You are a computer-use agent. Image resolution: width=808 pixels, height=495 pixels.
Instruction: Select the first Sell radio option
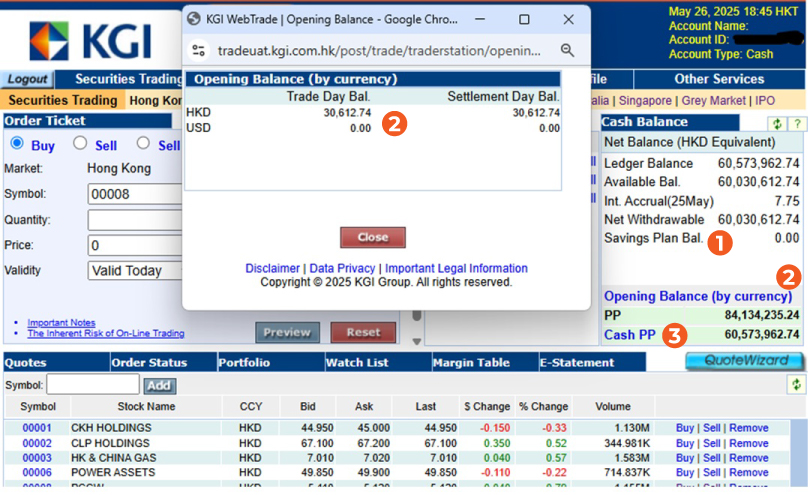pos(80,143)
